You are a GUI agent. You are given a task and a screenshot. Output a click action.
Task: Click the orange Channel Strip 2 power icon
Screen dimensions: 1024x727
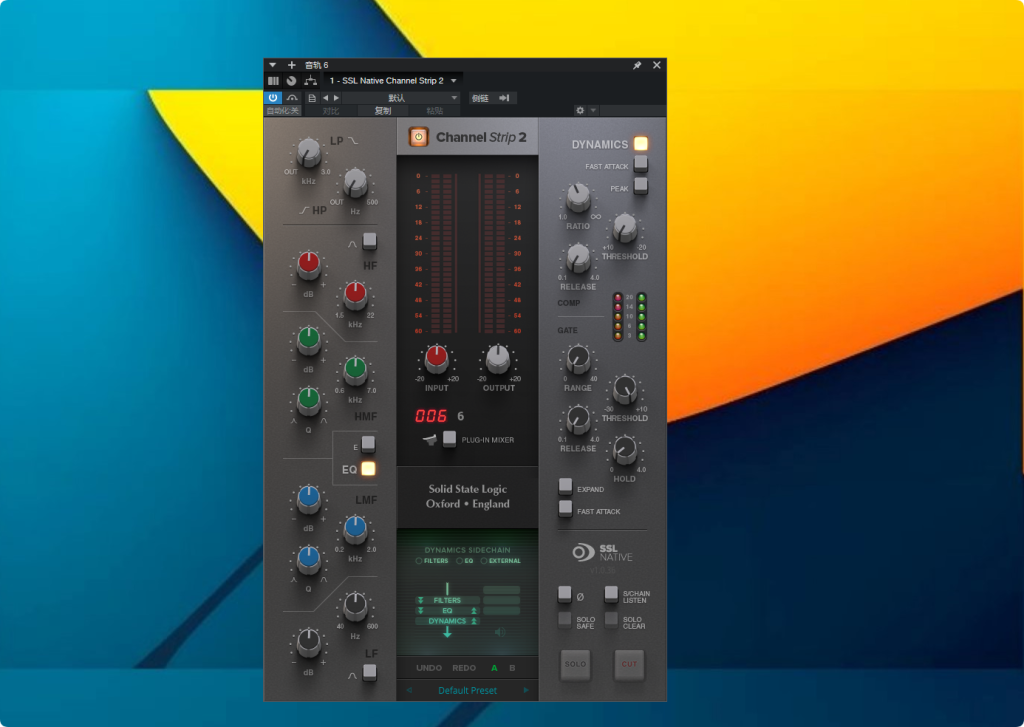[419, 137]
